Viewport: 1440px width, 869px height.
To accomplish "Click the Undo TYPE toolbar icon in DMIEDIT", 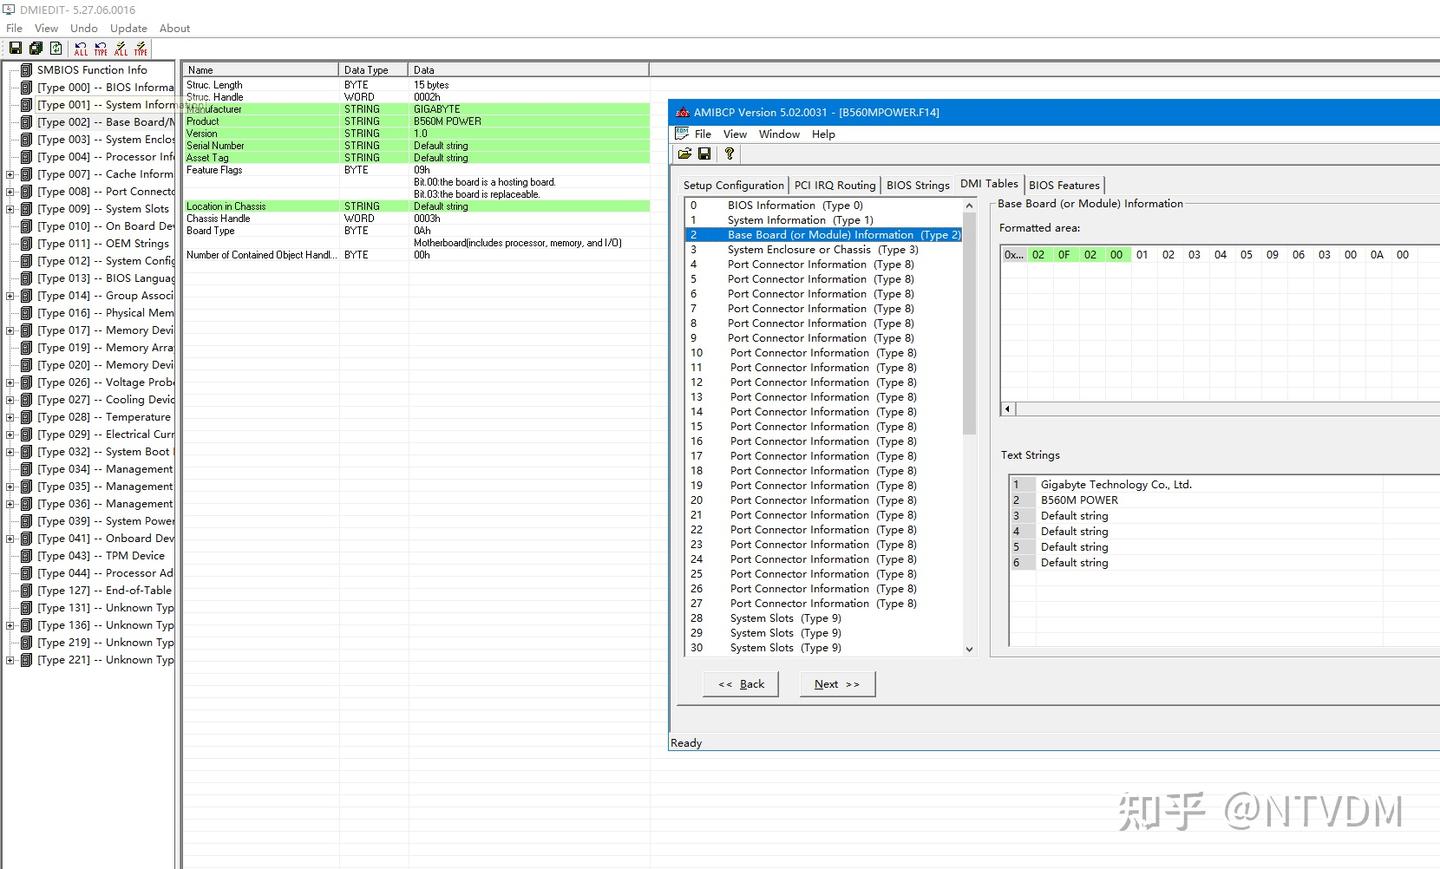I will [101, 48].
